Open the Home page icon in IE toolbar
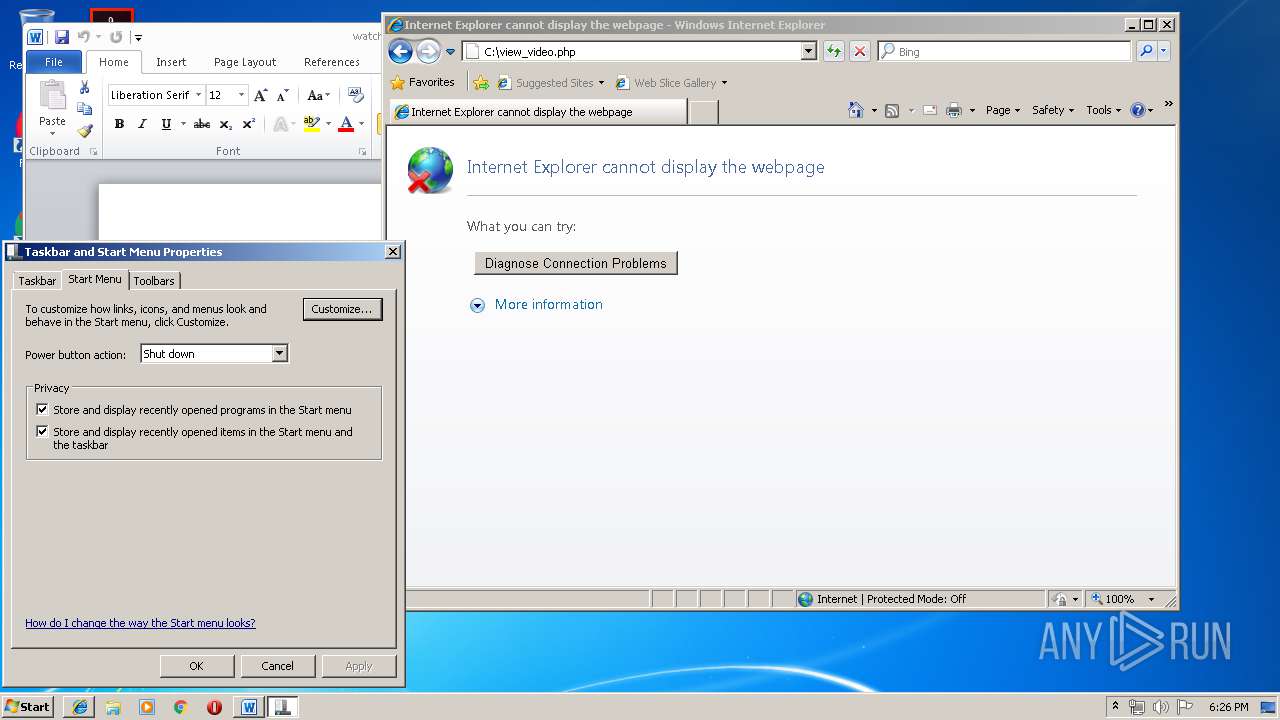Screen dimensions: 1280x720 pyautogui.click(x=856, y=110)
